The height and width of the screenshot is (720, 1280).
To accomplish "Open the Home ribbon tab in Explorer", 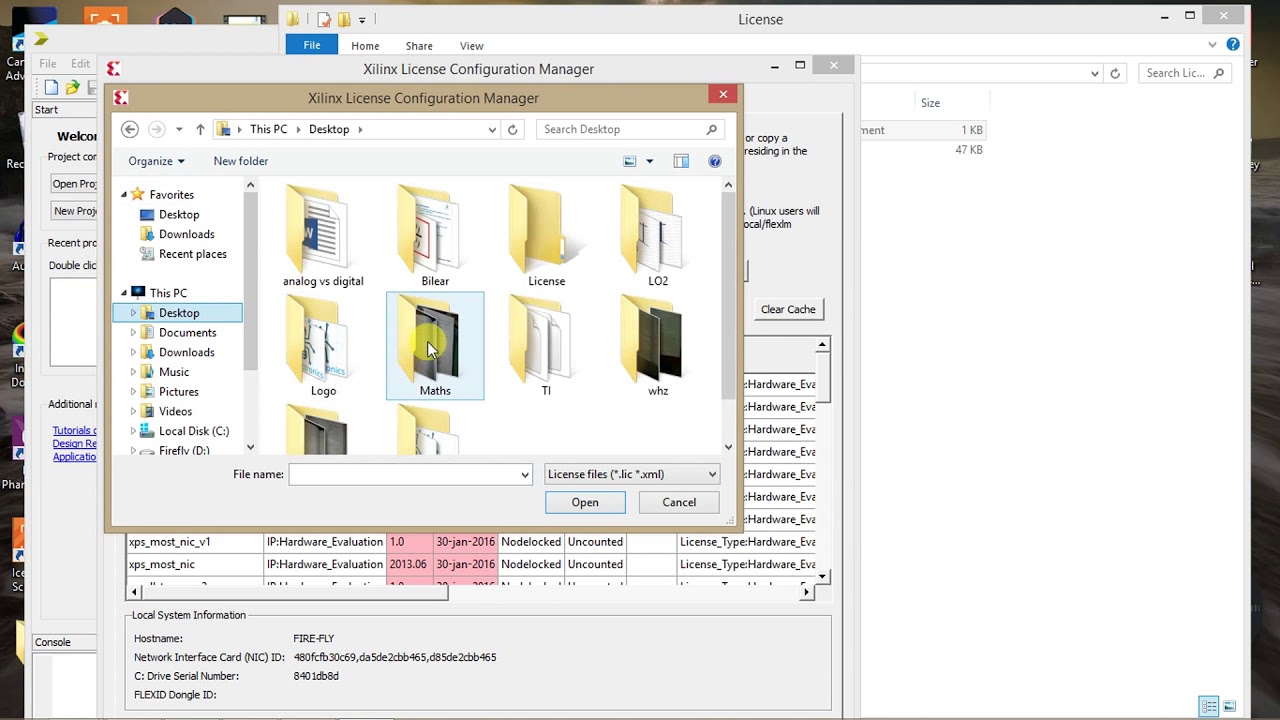I will pos(365,46).
